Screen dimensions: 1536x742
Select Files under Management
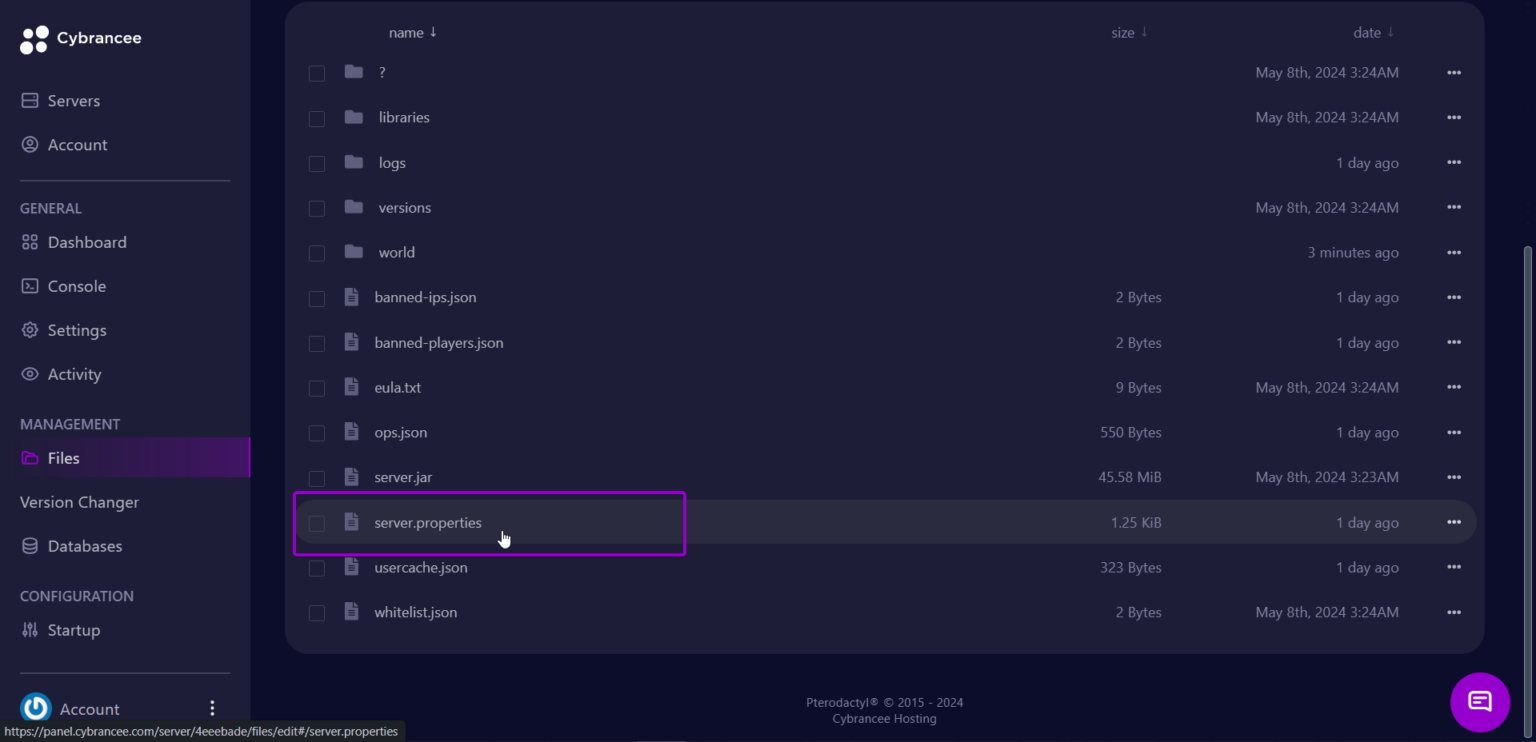[x=63, y=458]
